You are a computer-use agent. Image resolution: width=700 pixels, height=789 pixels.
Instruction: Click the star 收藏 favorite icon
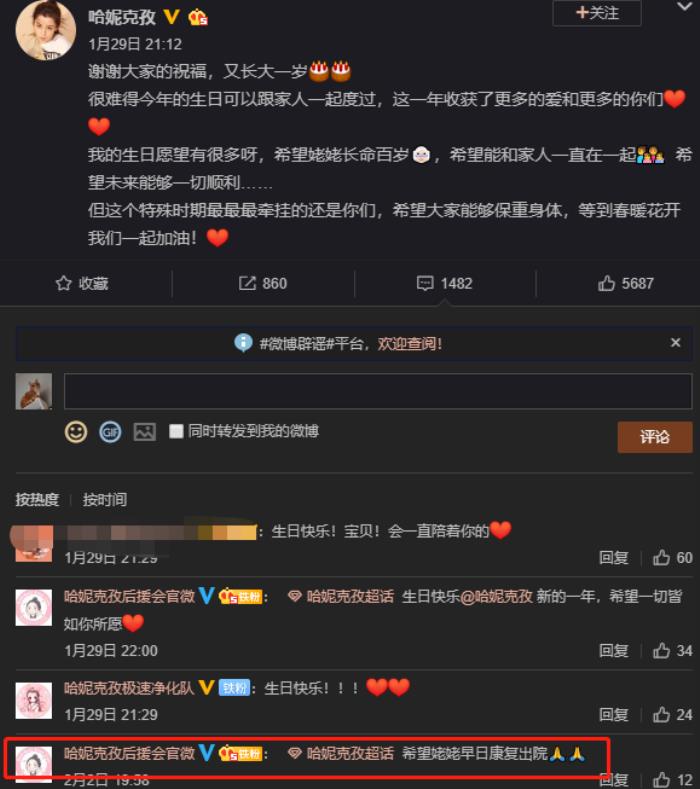click(63, 283)
